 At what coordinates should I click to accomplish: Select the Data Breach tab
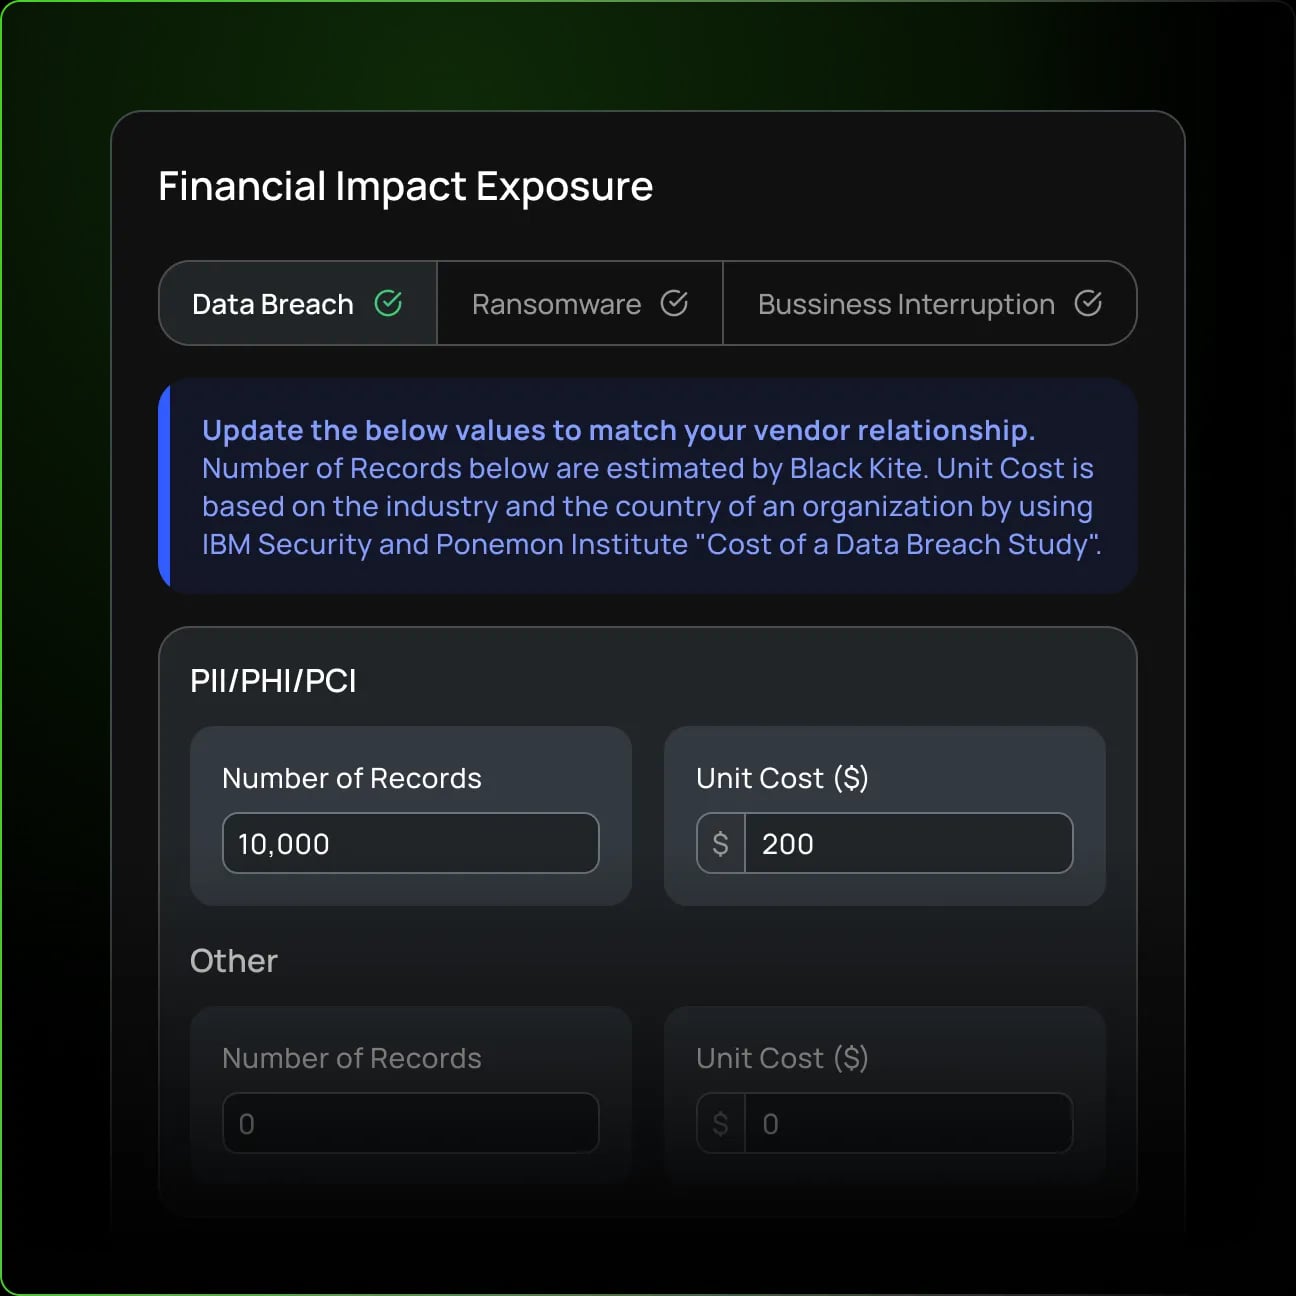tap(272, 303)
